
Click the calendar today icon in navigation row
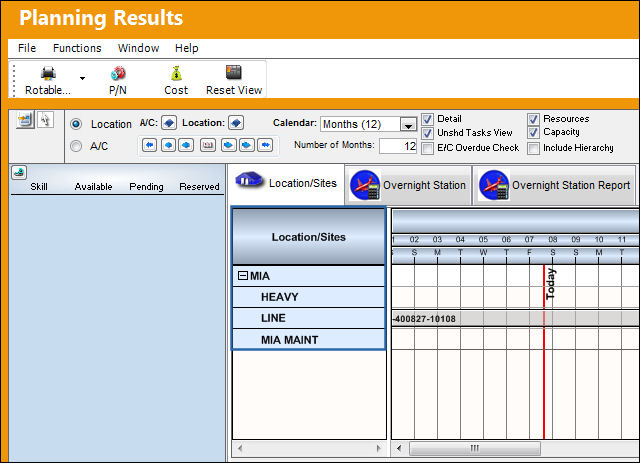(208, 145)
